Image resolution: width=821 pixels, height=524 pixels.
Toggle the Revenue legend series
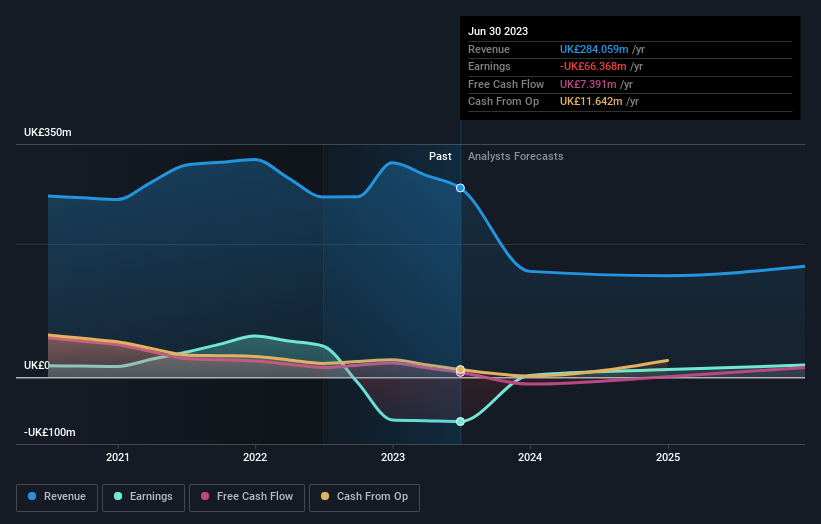point(57,497)
